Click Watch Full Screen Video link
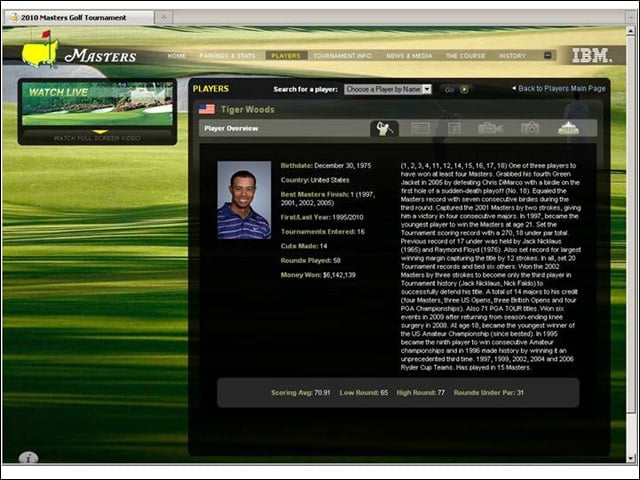Image resolution: width=640 pixels, height=480 pixels. point(97,138)
